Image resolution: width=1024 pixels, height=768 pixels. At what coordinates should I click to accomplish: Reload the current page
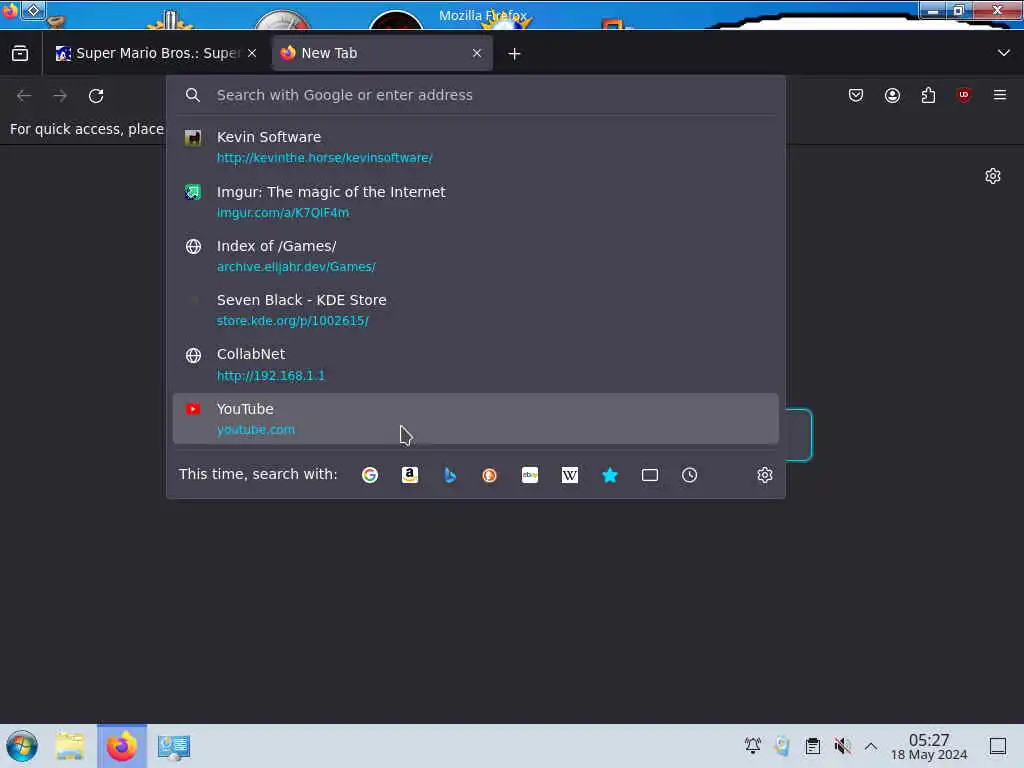click(x=96, y=96)
